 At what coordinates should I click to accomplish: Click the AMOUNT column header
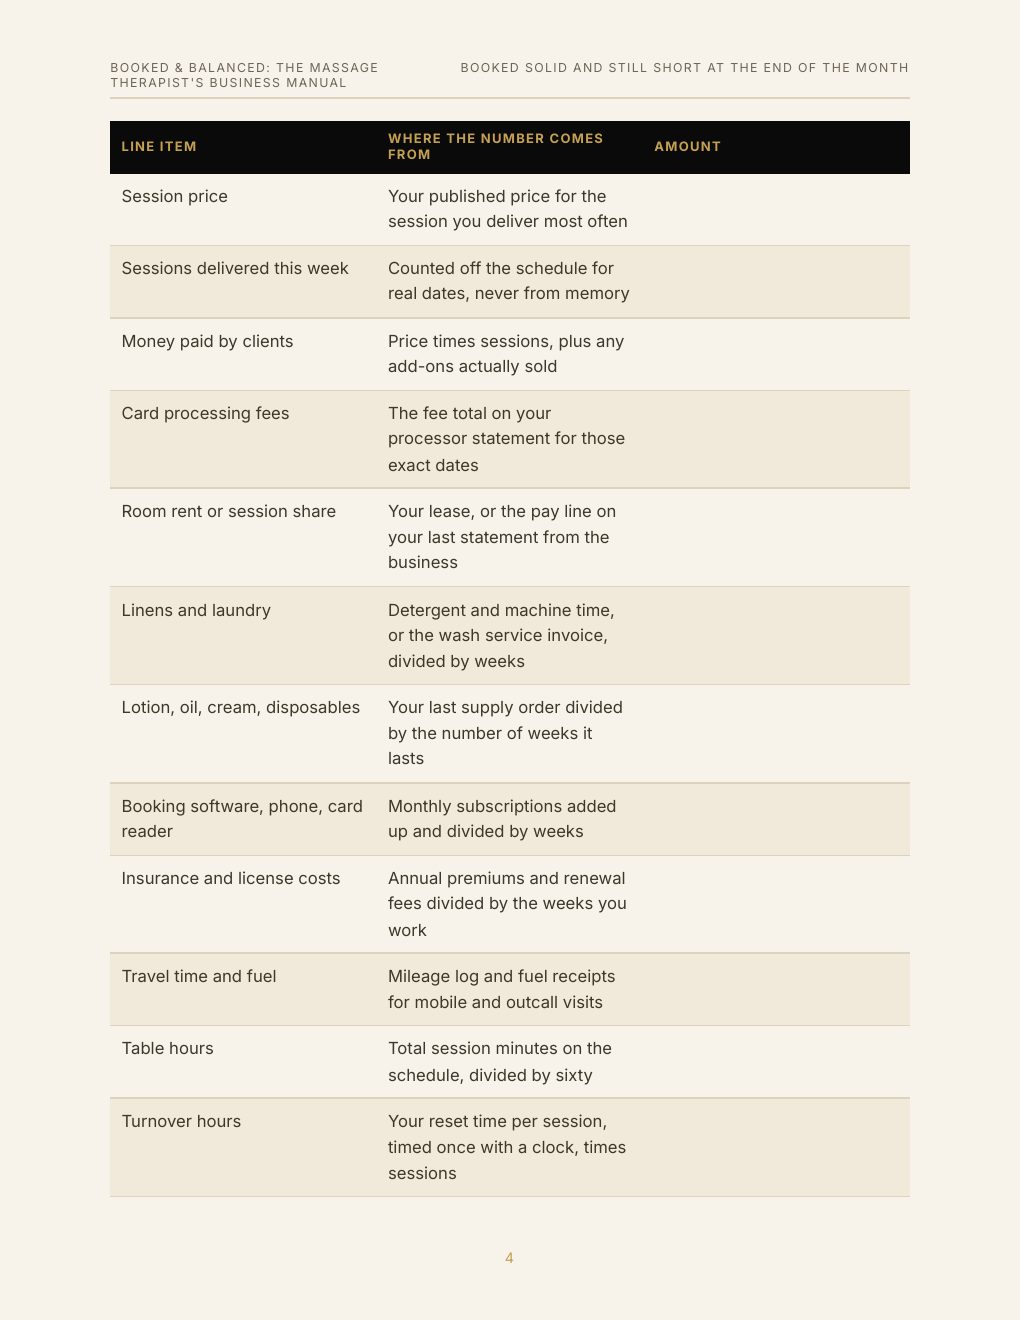[x=687, y=146]
